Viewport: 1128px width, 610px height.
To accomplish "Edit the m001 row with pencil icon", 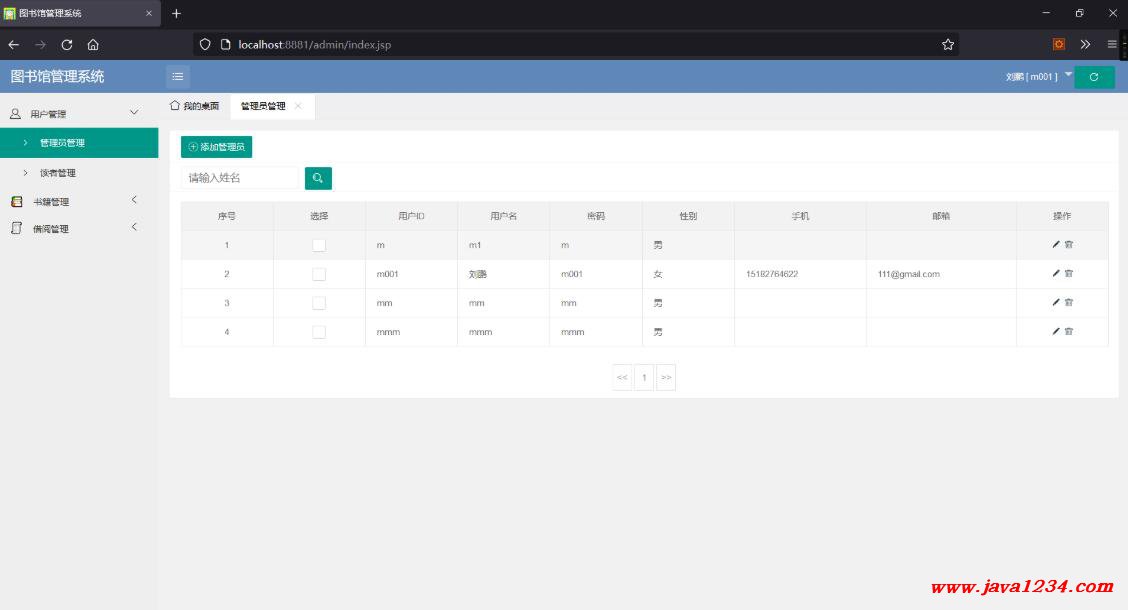I will pyautogui.click(x=1055, y=273).
